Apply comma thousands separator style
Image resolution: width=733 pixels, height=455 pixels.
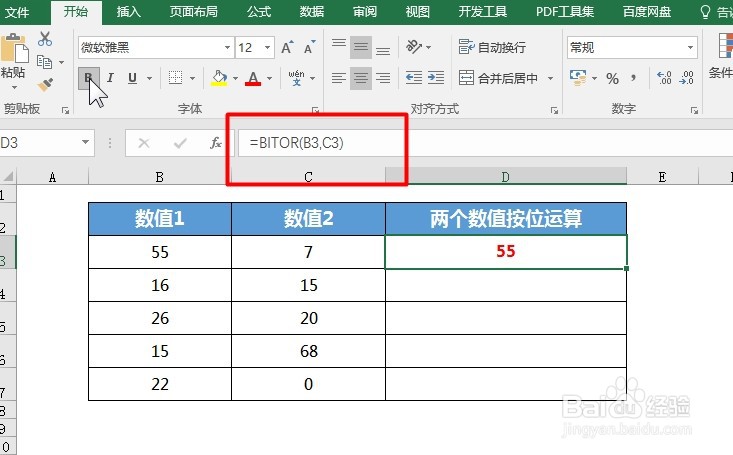coord(634,78)
